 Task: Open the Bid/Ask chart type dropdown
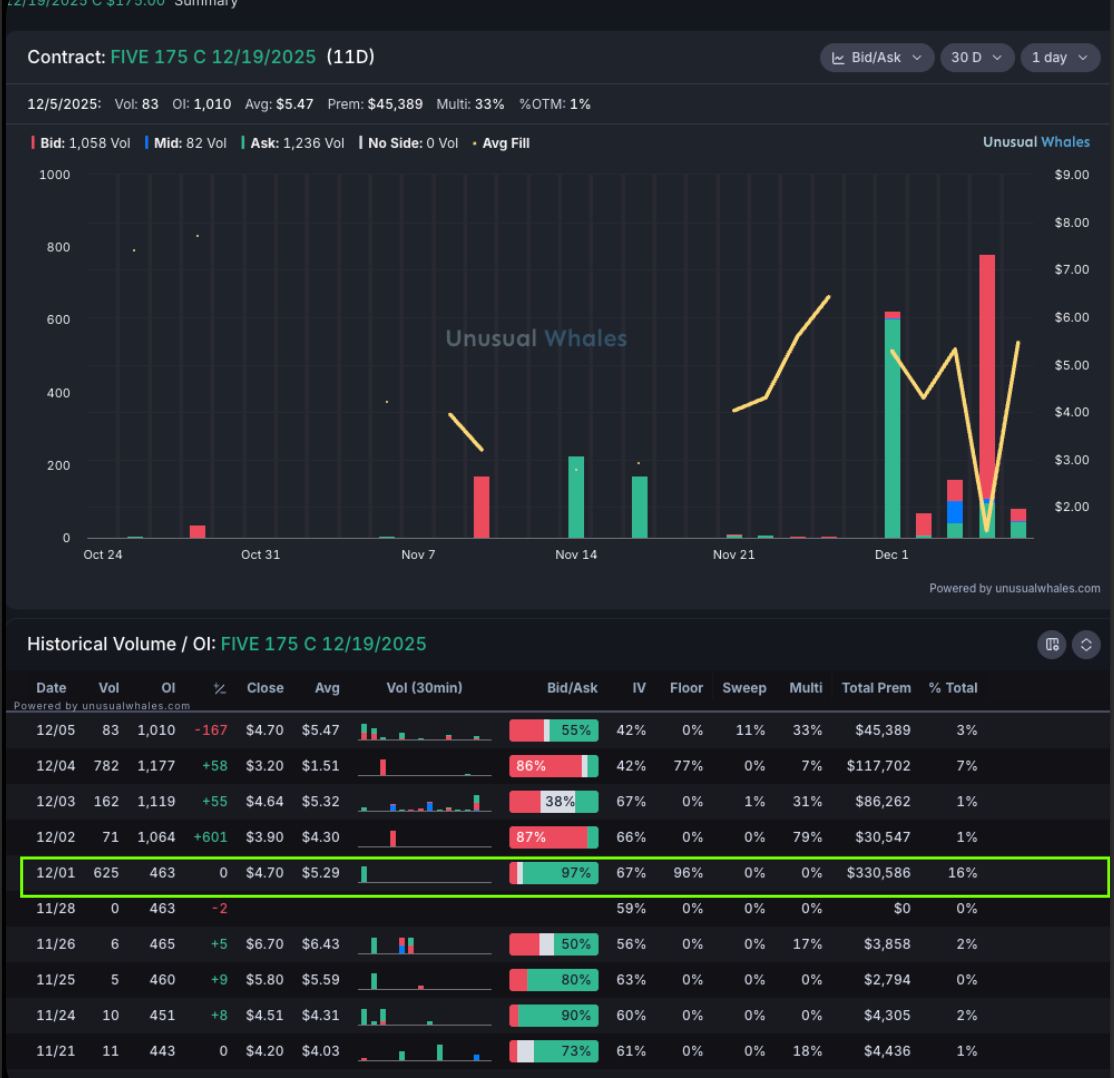tap(877, 58)
